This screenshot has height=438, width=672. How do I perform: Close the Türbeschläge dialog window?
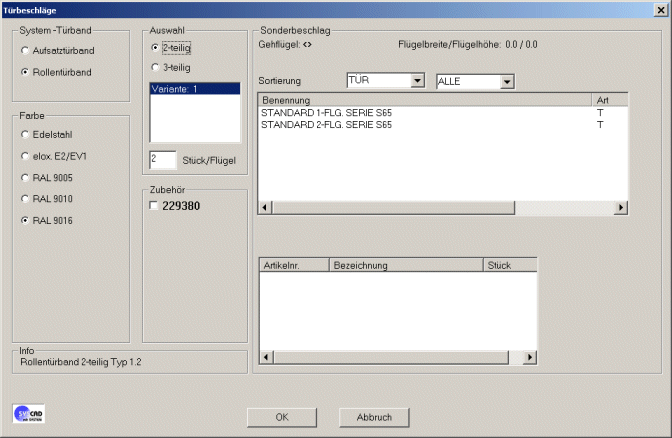pos(660,8)
